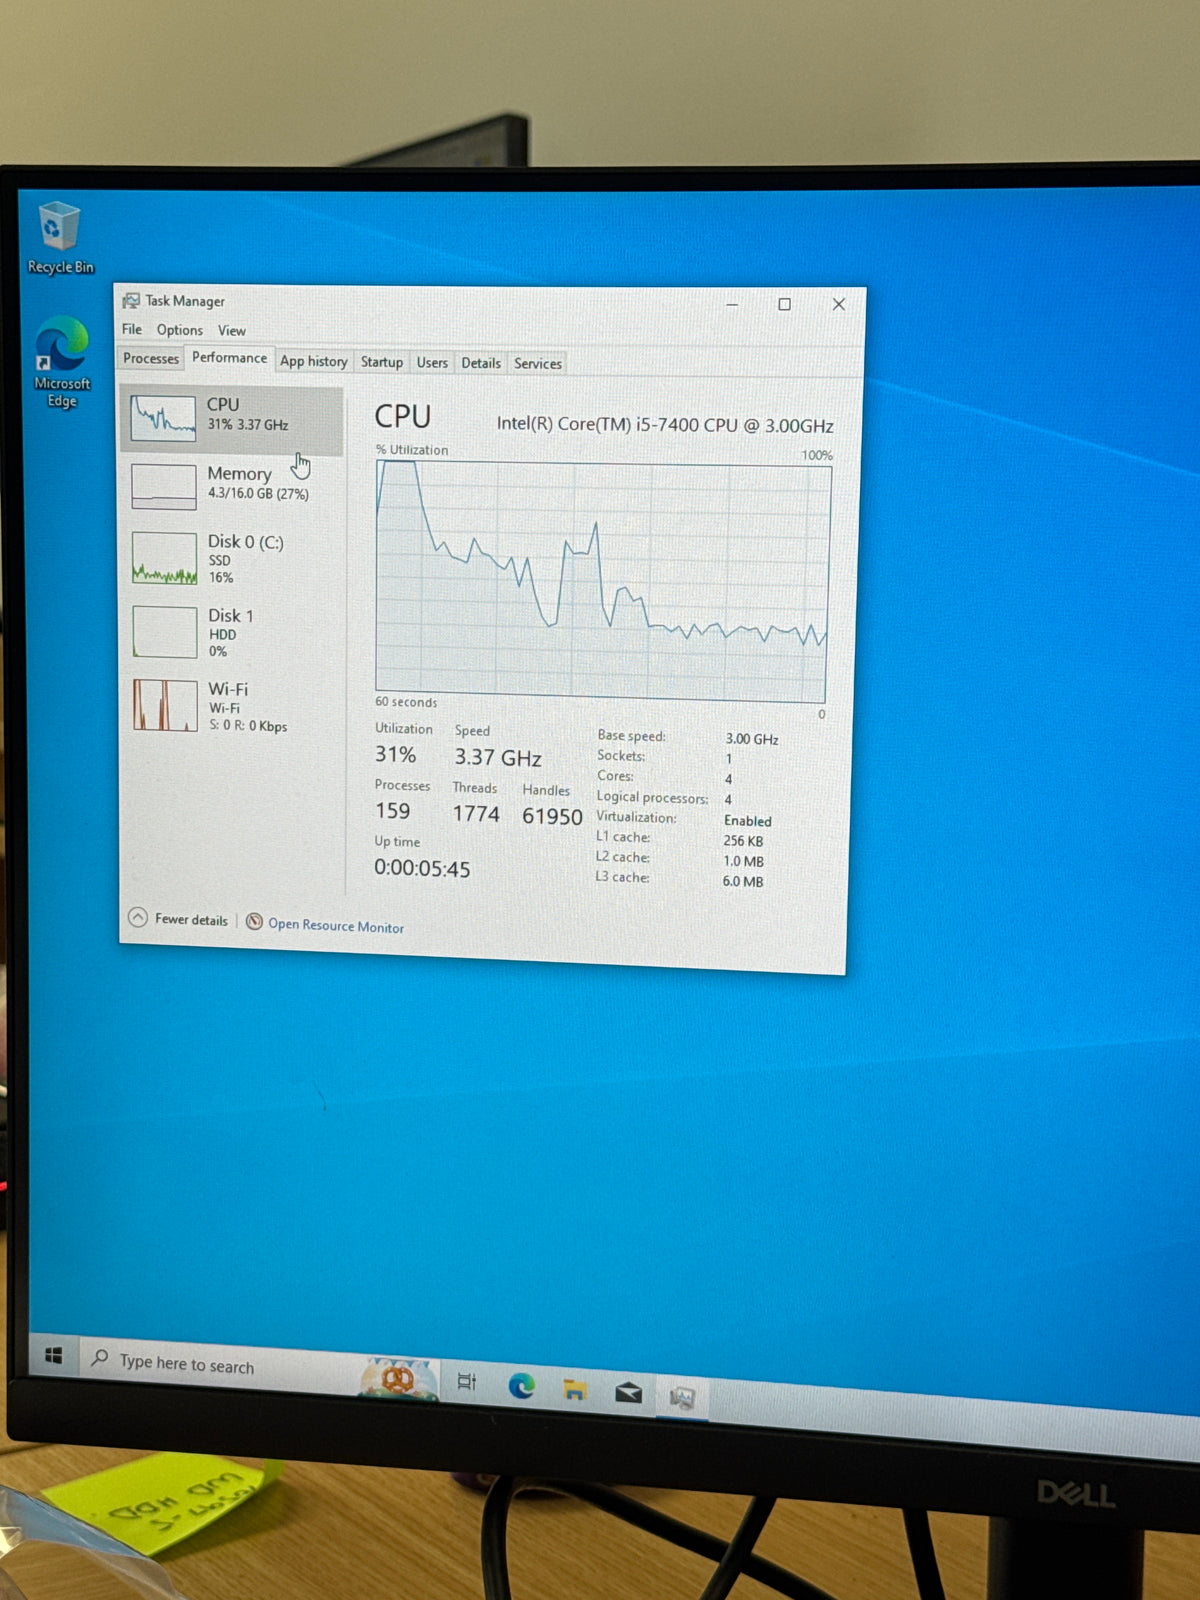Select the Wi-Fi network graph
The image size is (1200, 1600).
point(165,706)
